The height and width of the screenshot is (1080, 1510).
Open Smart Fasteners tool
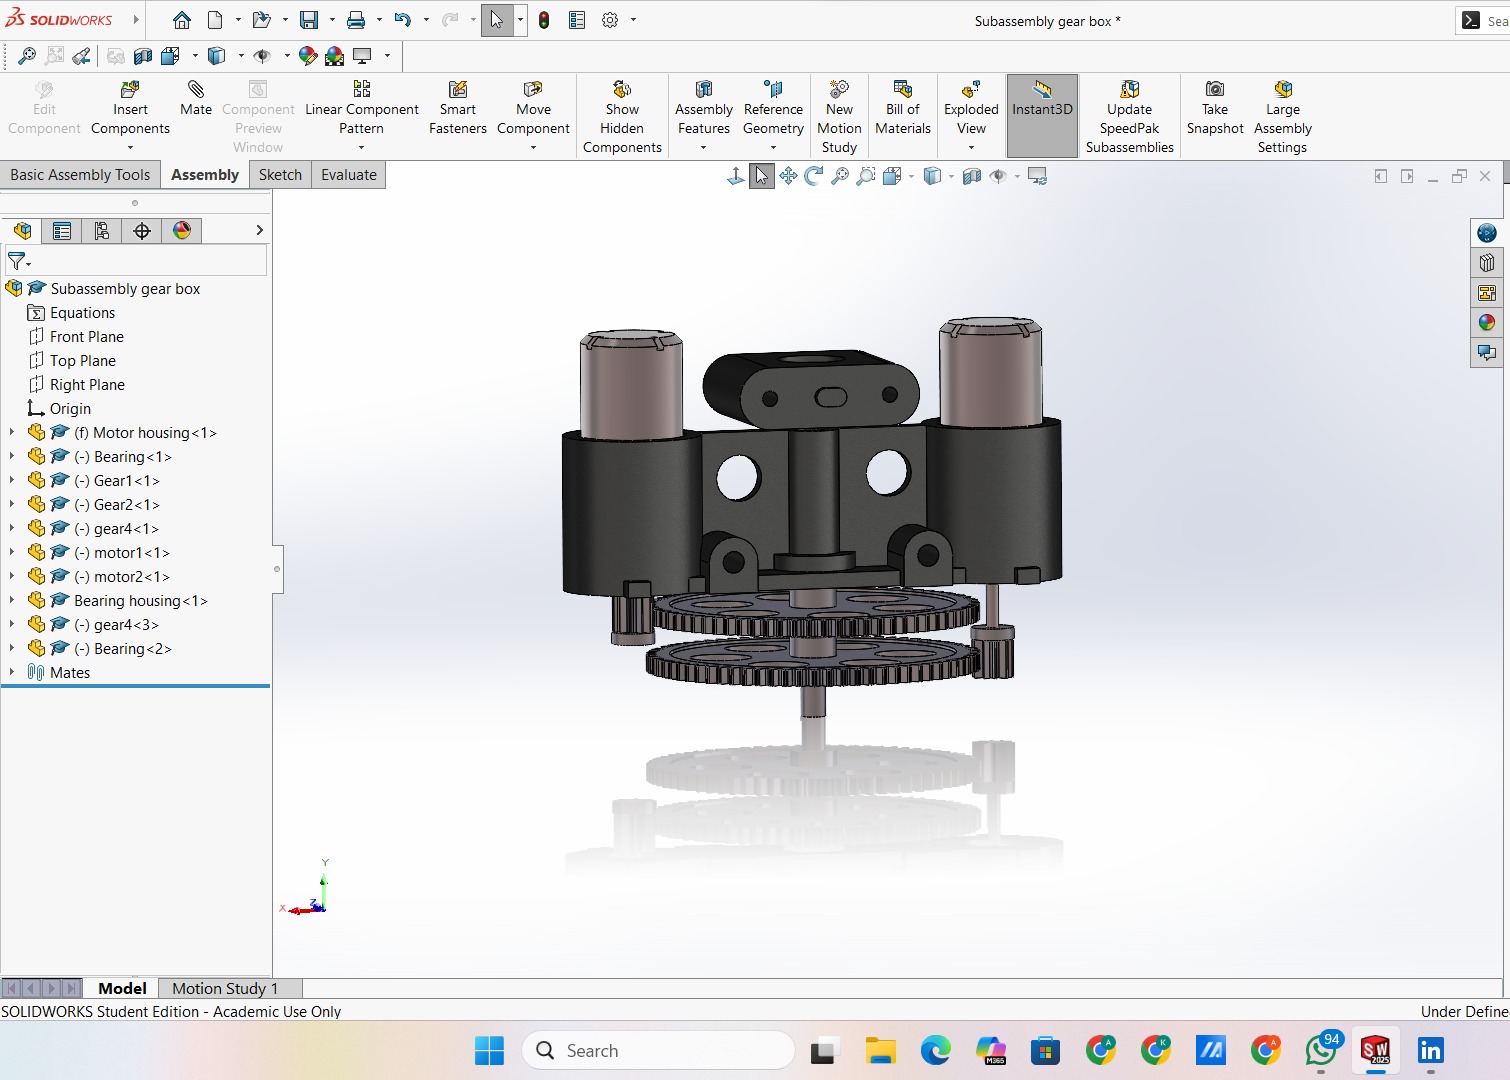click(x=457, y=90)
